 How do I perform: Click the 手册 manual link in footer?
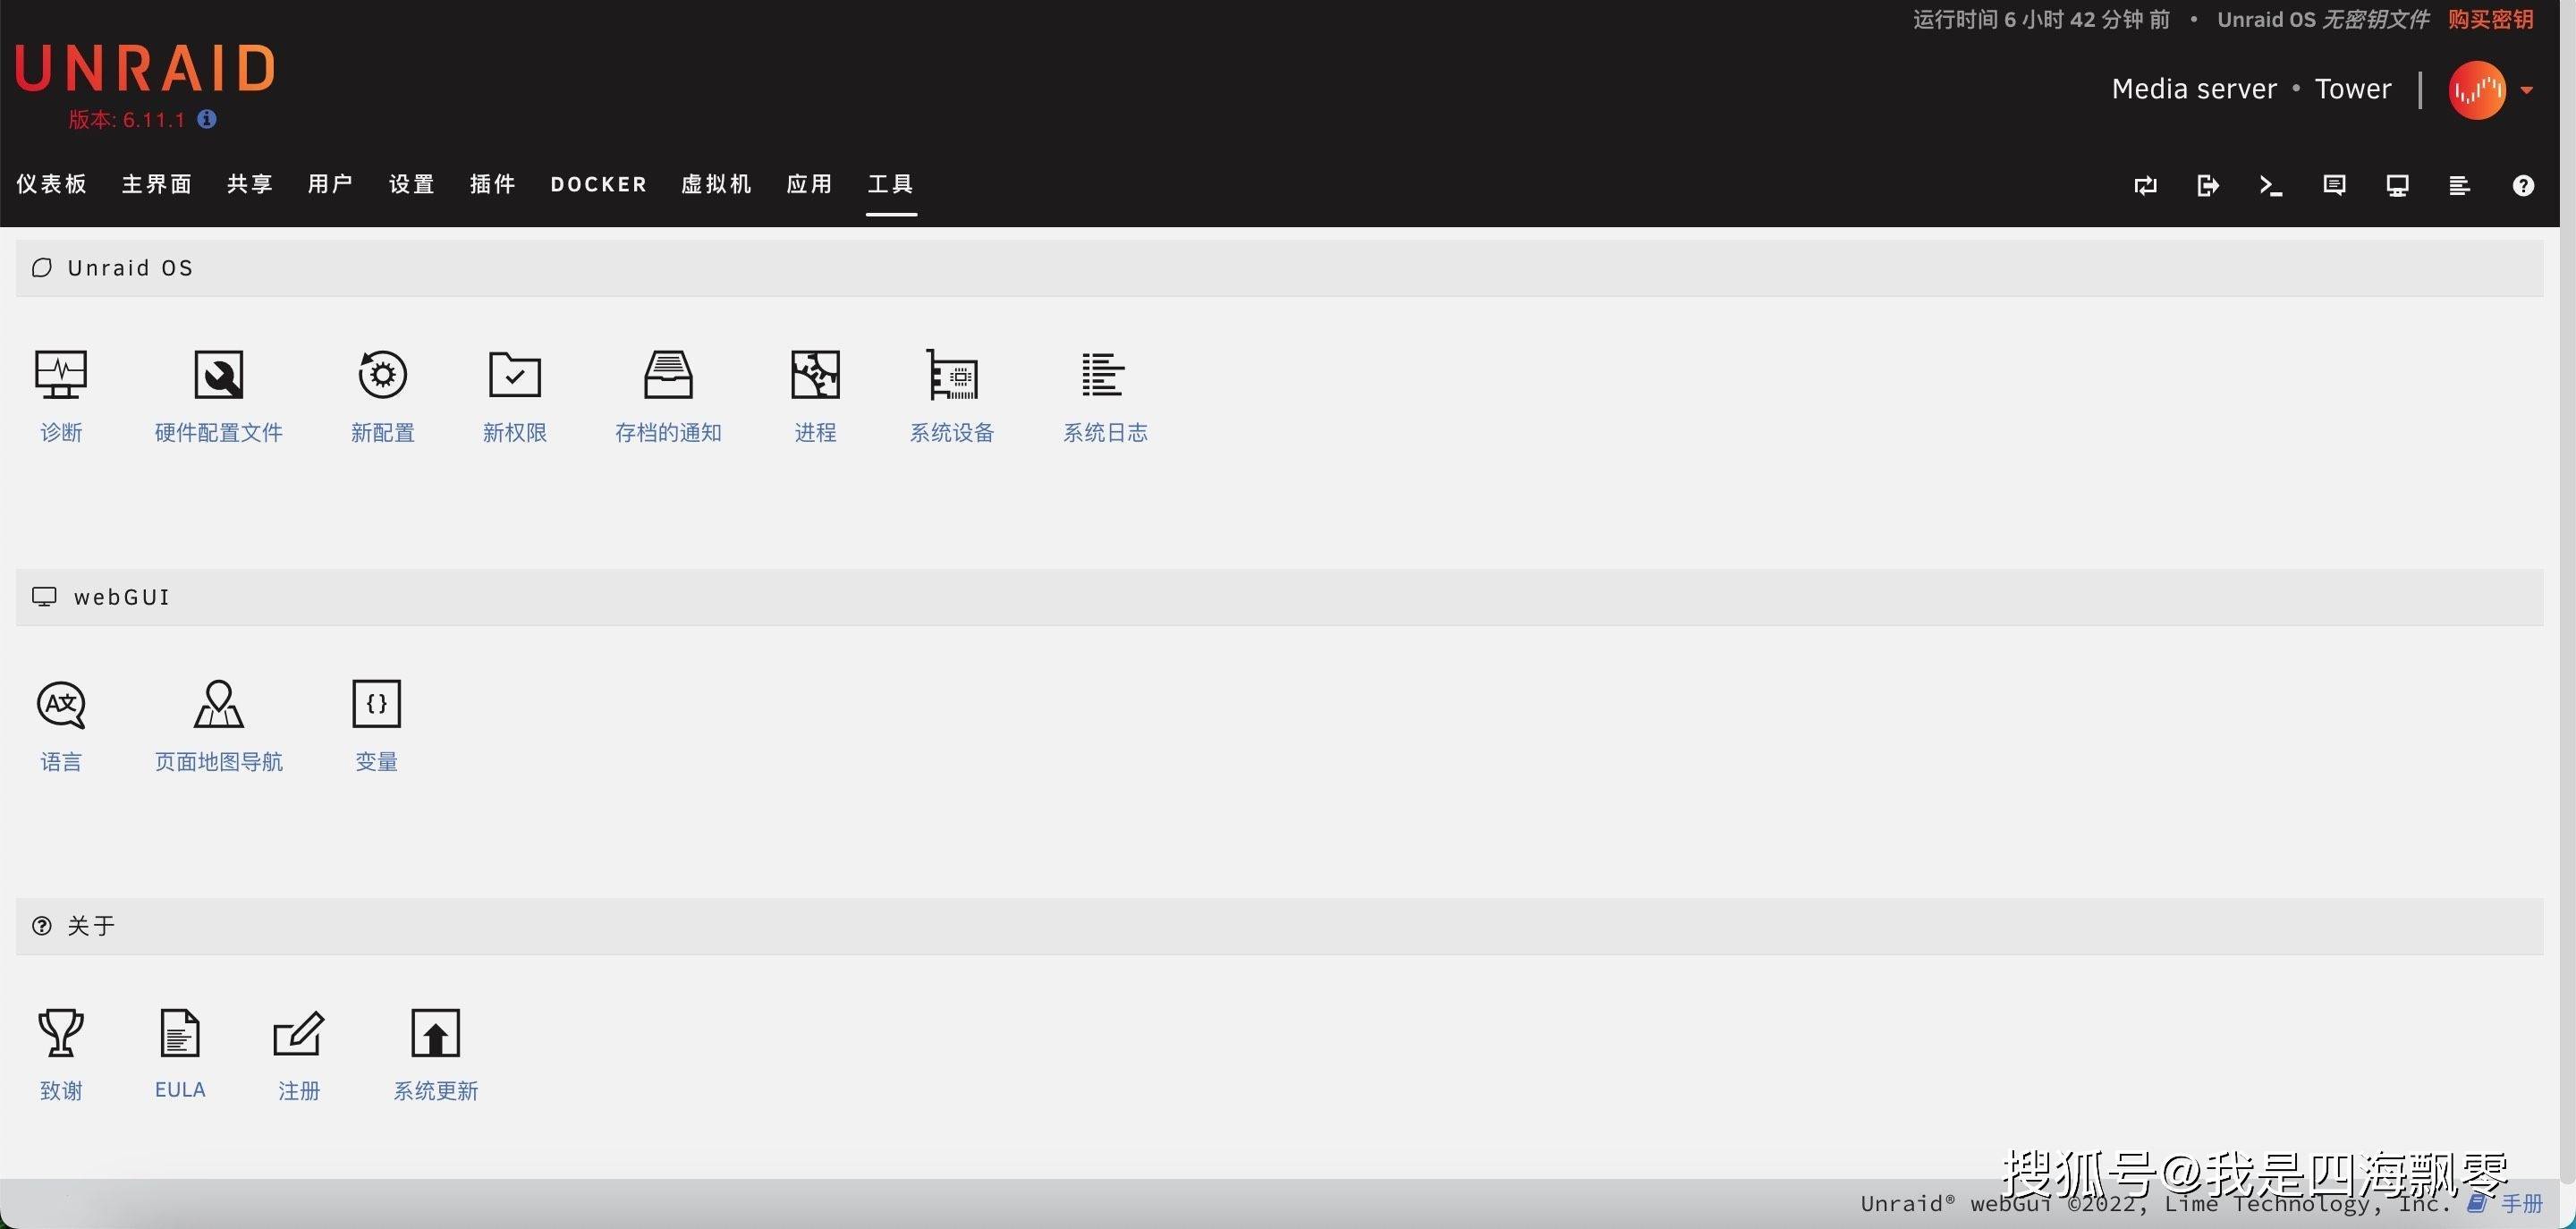pos(2521,1203)
